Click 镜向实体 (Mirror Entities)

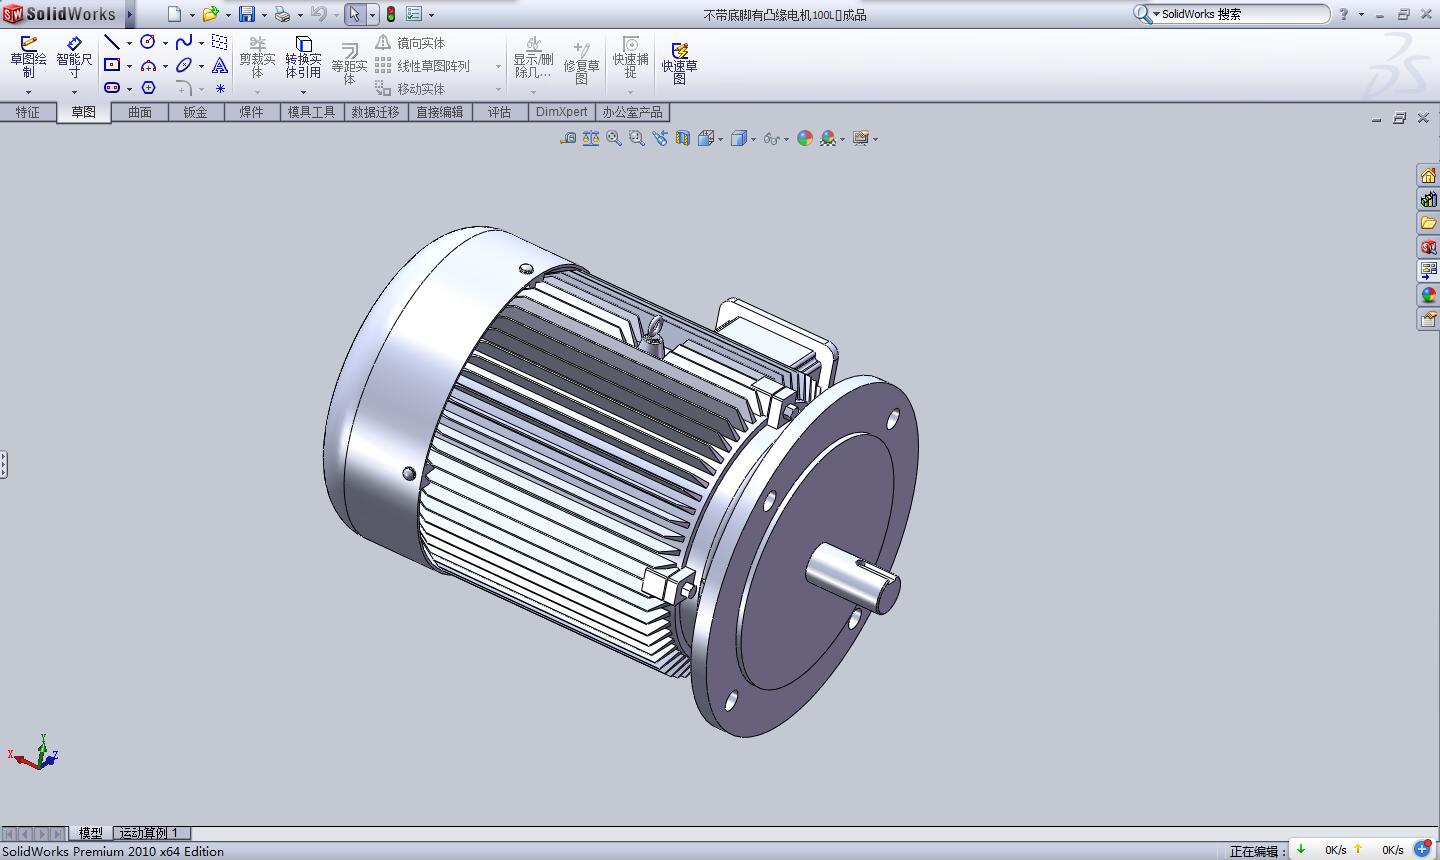point(410,42)
